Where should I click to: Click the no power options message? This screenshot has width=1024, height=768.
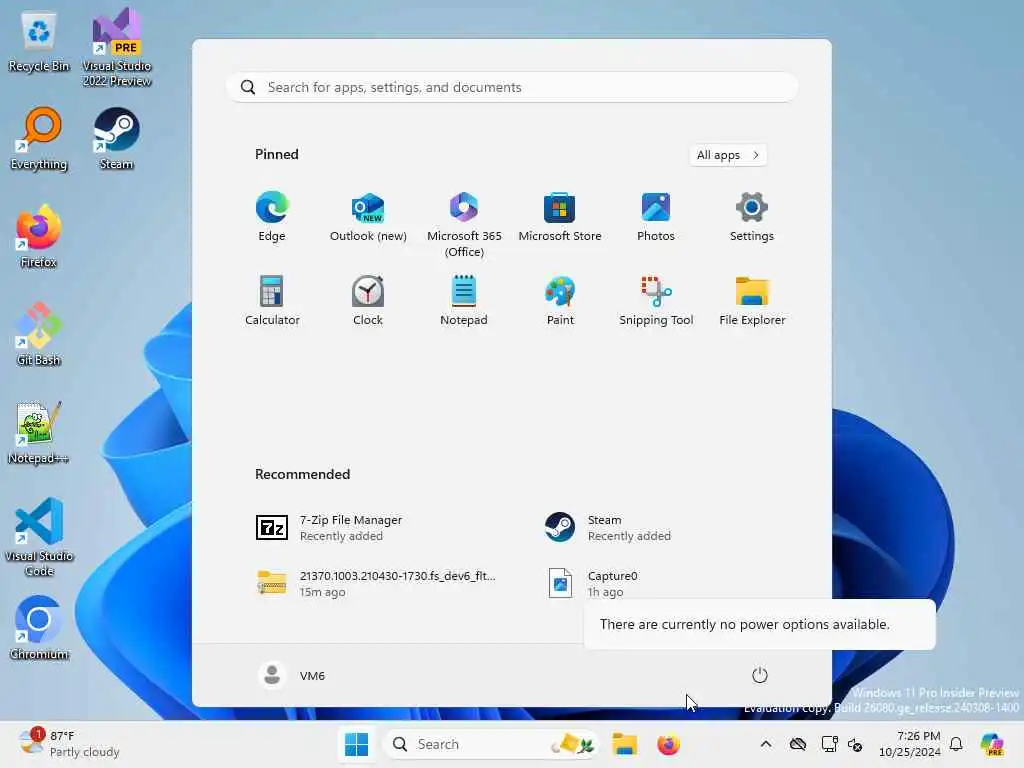[x=759, y=624]
